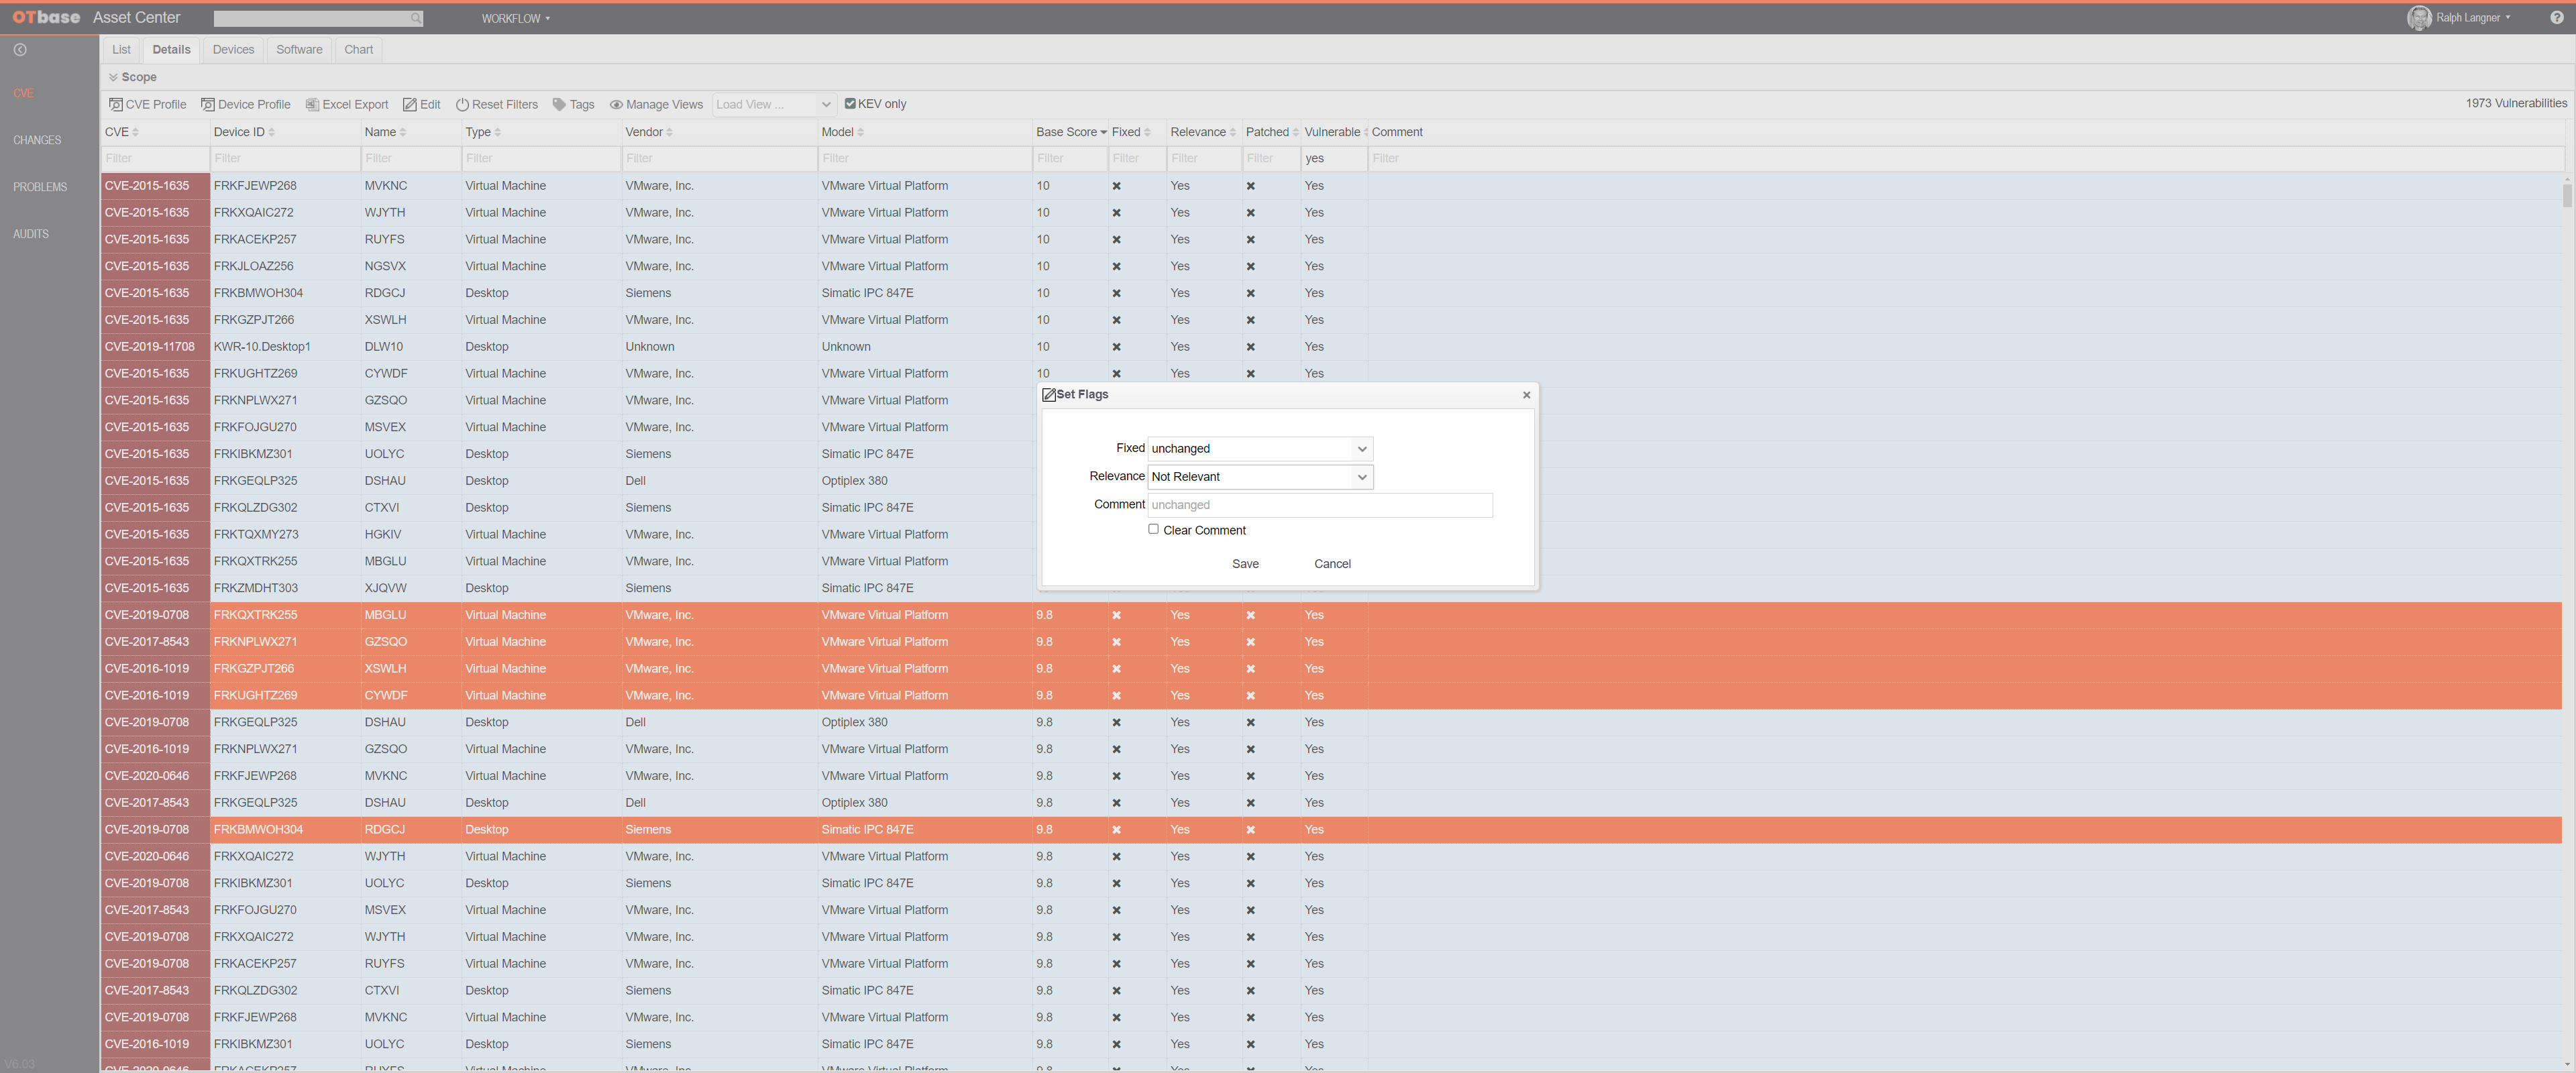Sort by CVE column arrows
This screenshot has width=2576, height=1073.
[x=136, y=132]
